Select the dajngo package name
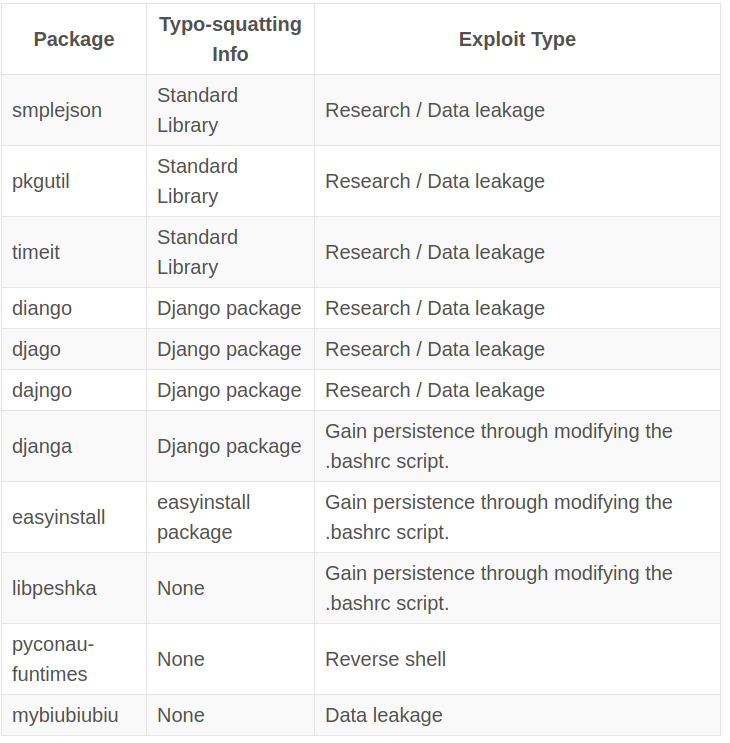 pos(42,390)
